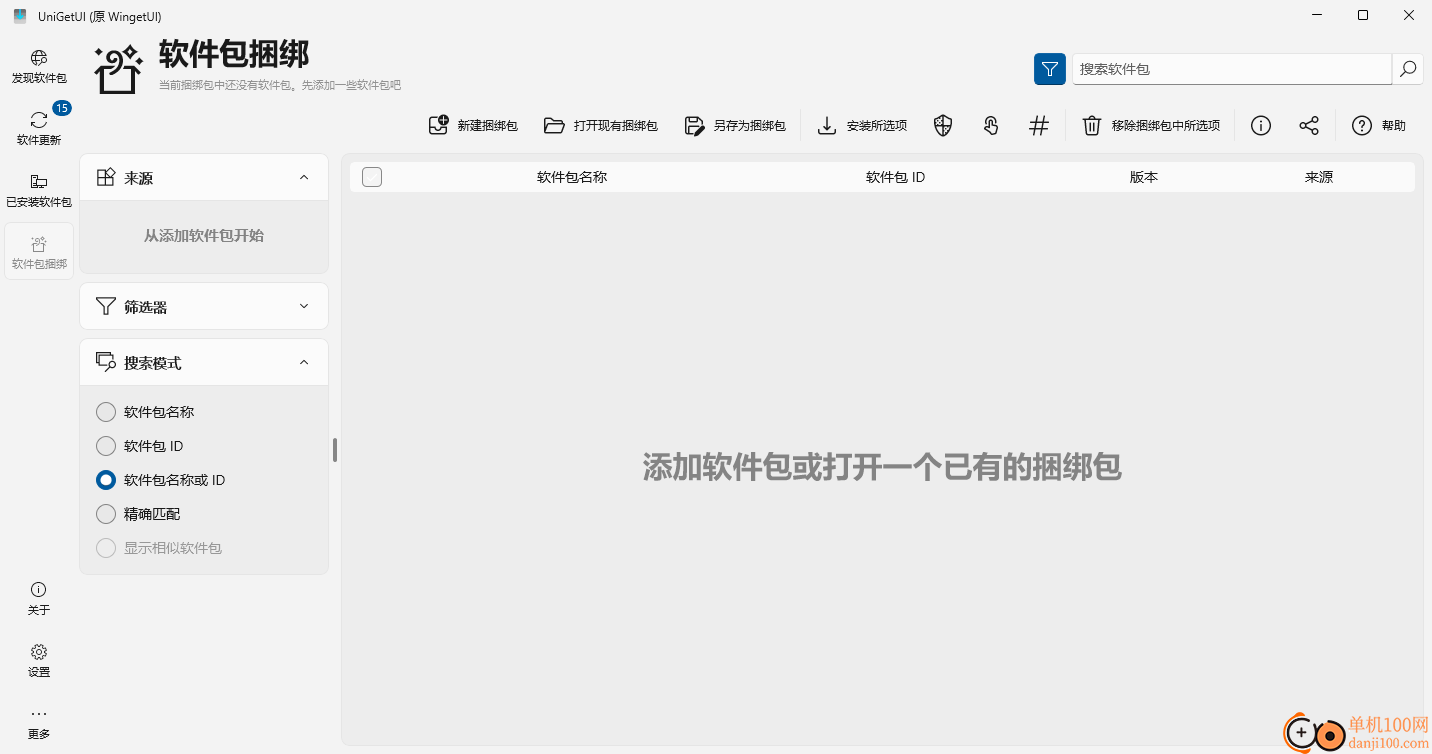
Task: Sort by 软件包名称 column header
Action: [x=572, y=177]
